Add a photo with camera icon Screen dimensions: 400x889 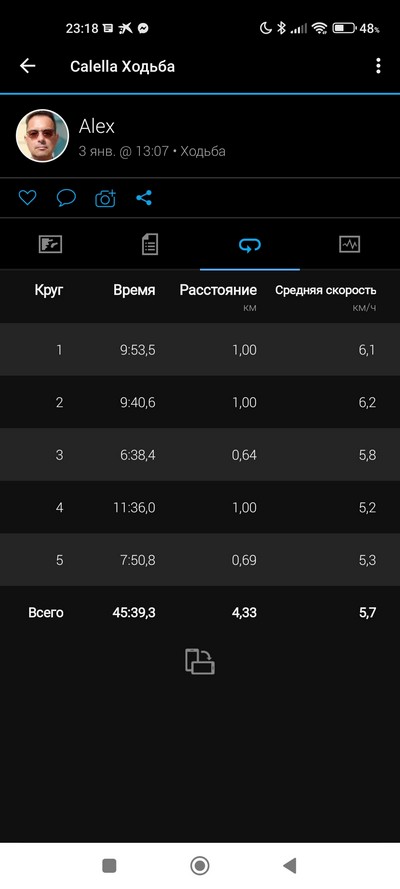pos(105,198)
